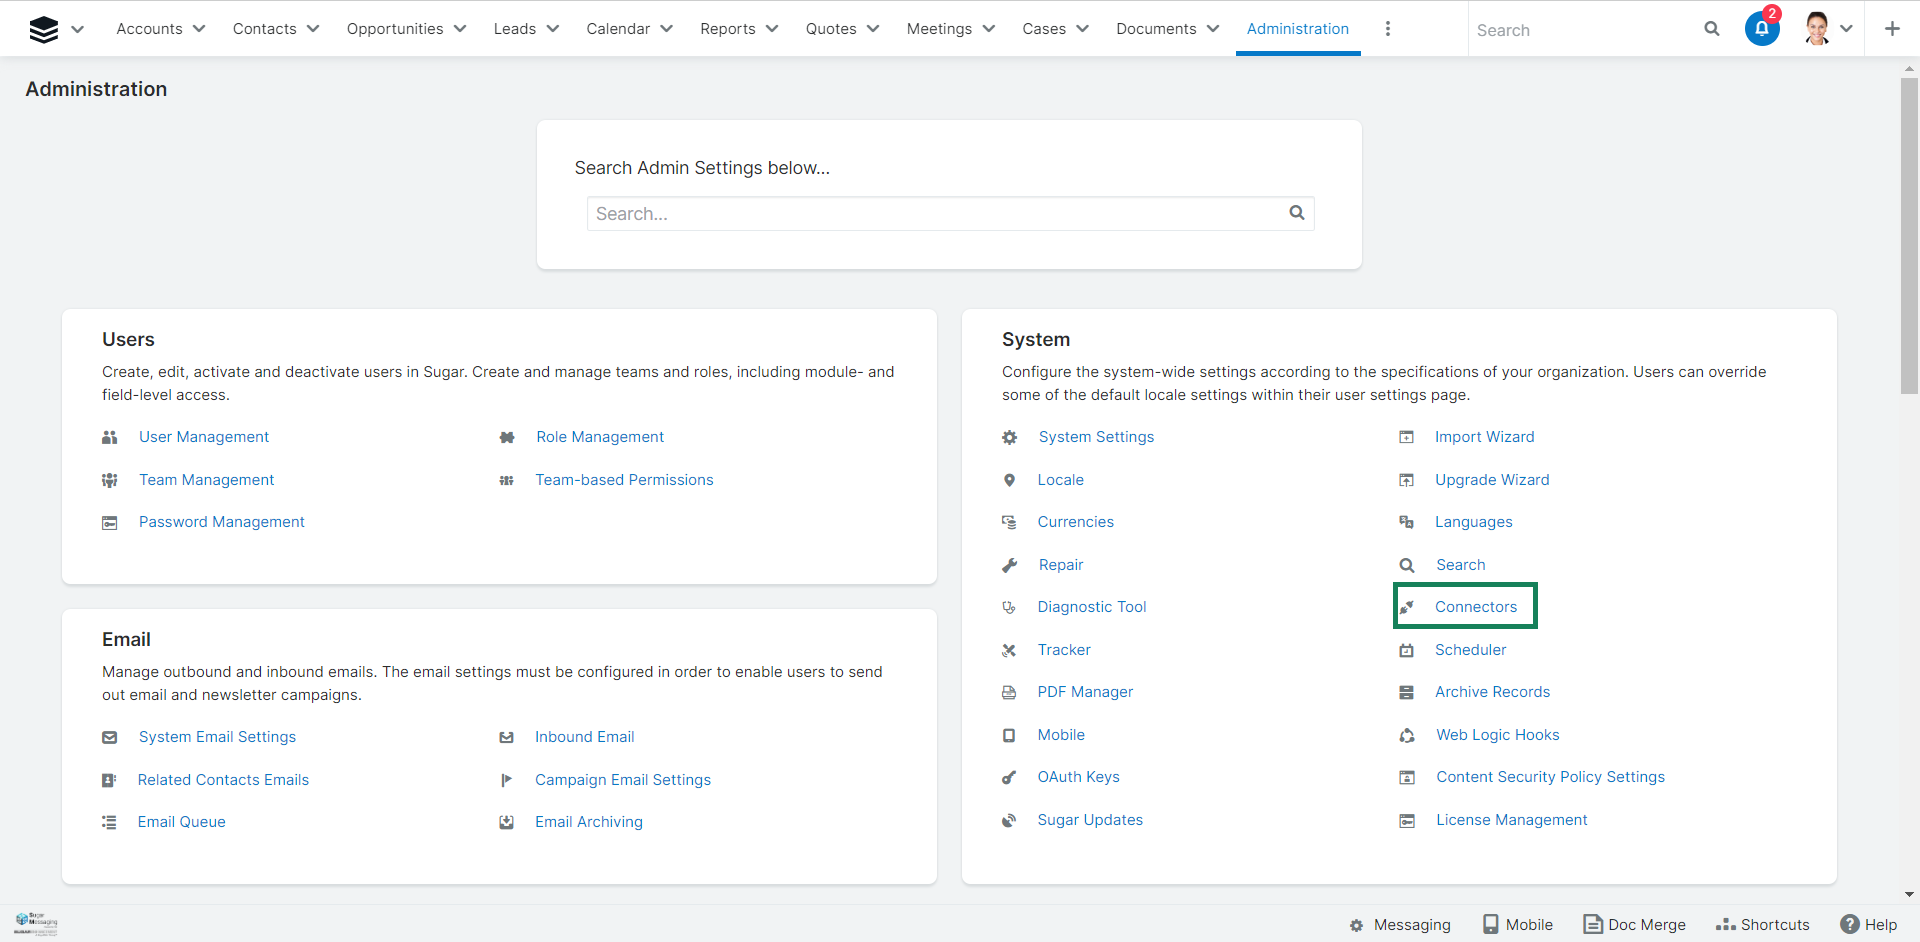Open Messaging in the footer bar
This screenshot has width=1920, height=942.
[x=1400, y=924]
